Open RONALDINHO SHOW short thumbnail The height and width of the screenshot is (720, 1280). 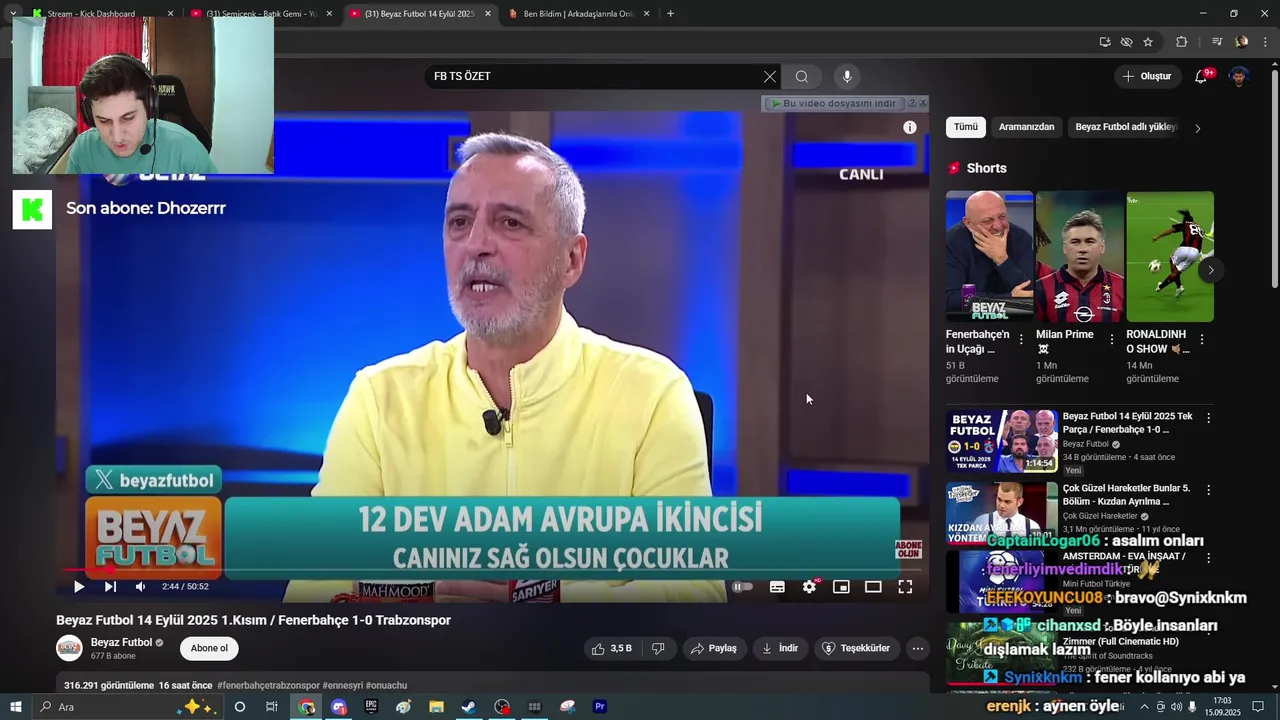pos(1170,256)
